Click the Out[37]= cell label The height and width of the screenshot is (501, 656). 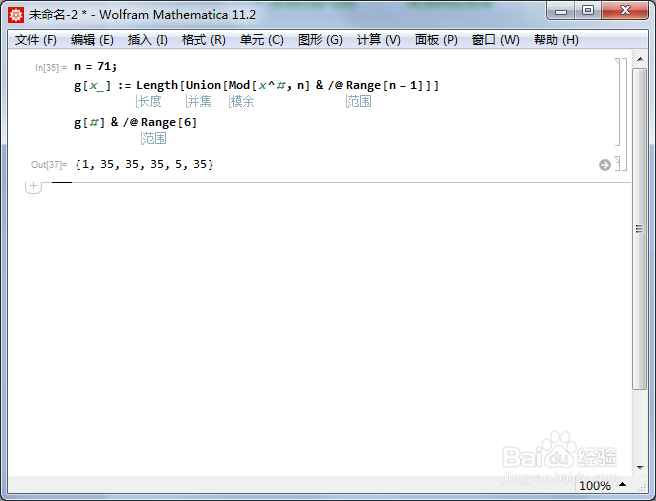(x=49, y=165)
